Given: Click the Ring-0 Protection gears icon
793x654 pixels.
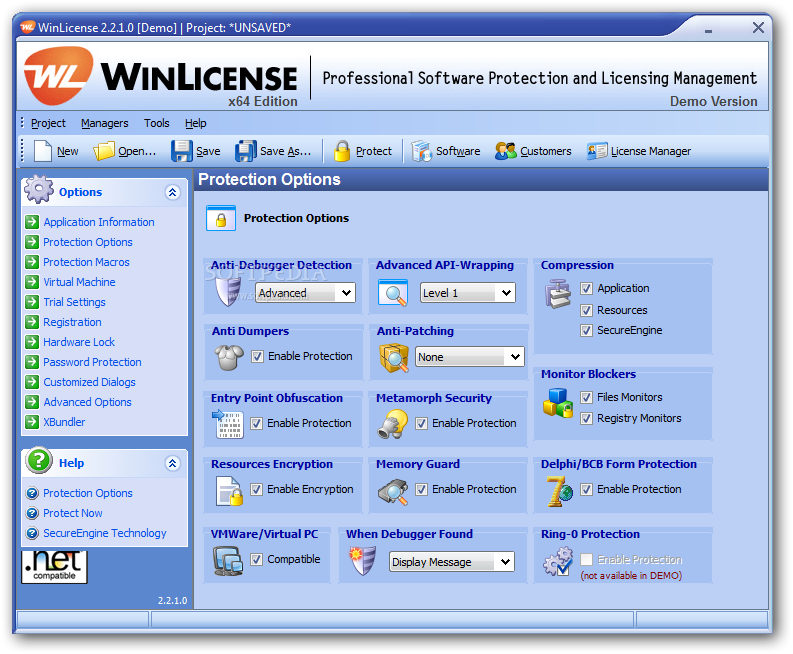Looking at the screenshot, I should click(x=558, y=561).
